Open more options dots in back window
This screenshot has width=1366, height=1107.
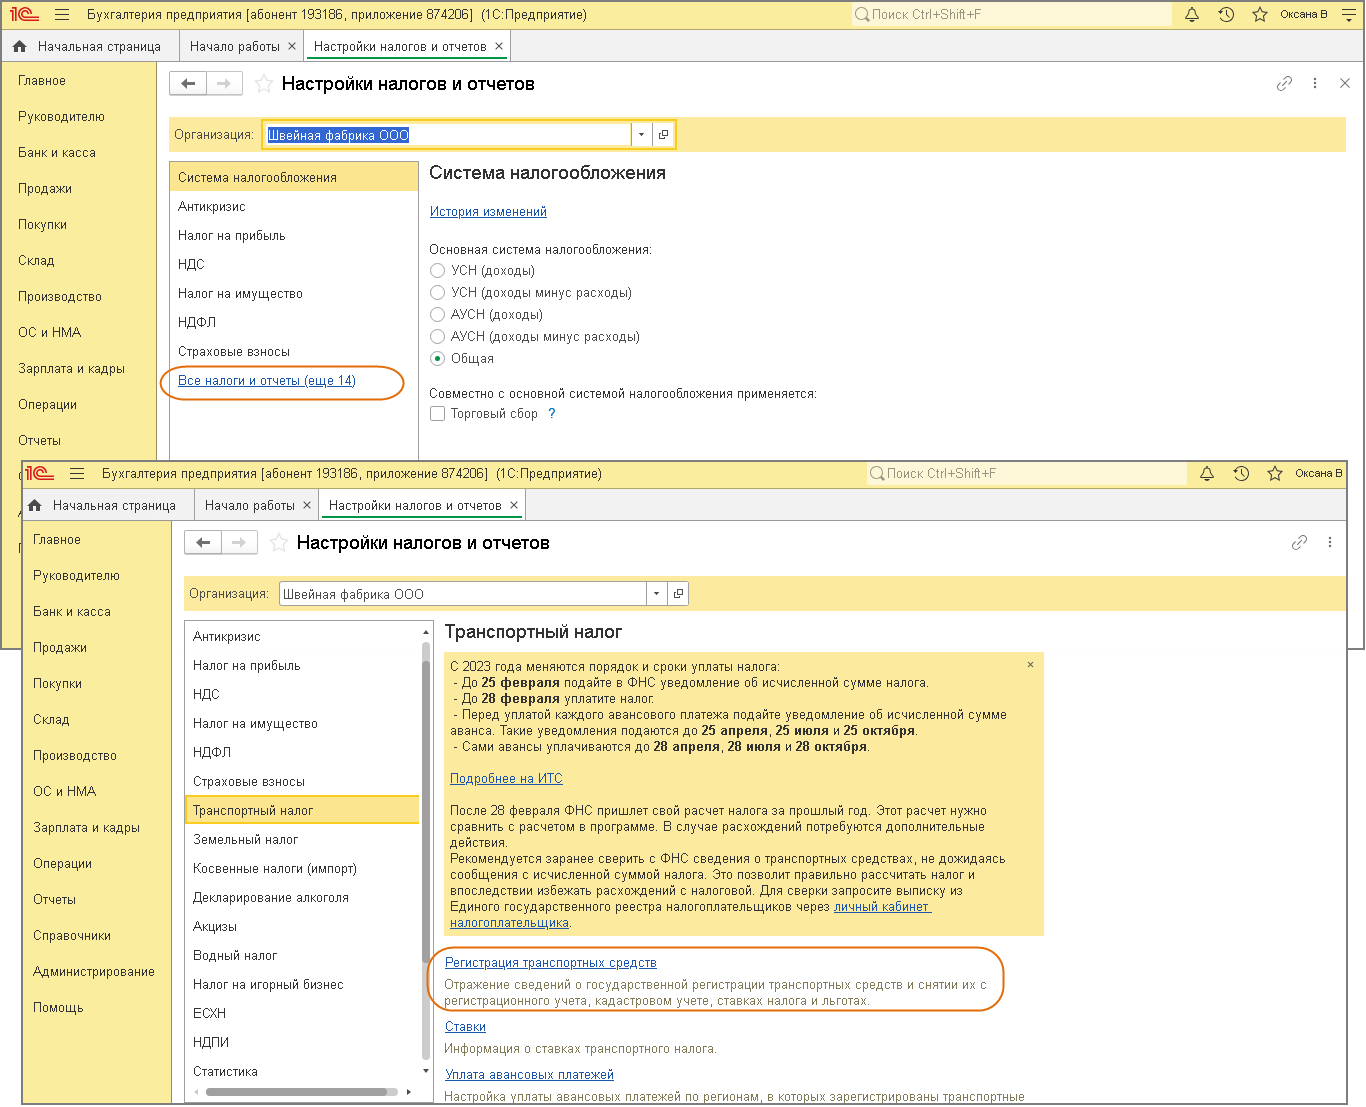(x=1315, y=84)
